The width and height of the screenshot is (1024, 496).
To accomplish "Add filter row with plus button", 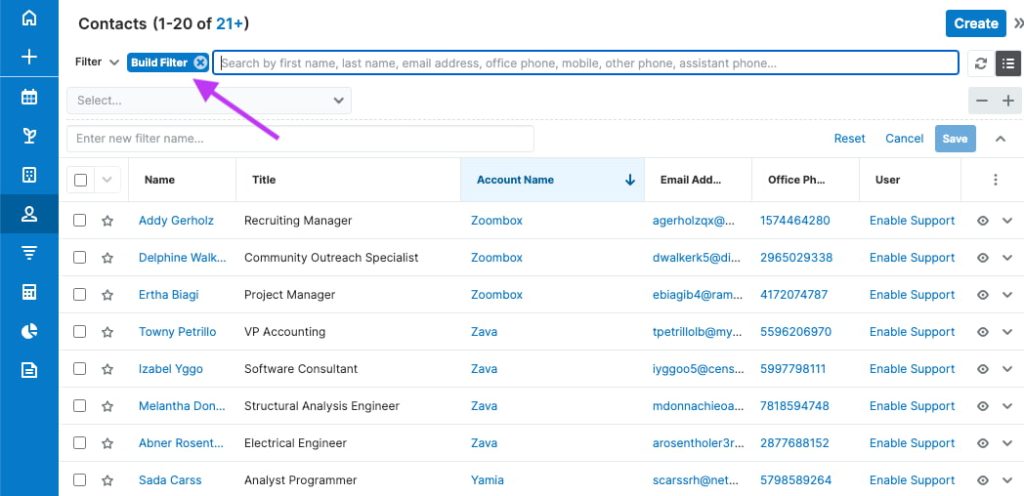I will (x=1008, y=101).
